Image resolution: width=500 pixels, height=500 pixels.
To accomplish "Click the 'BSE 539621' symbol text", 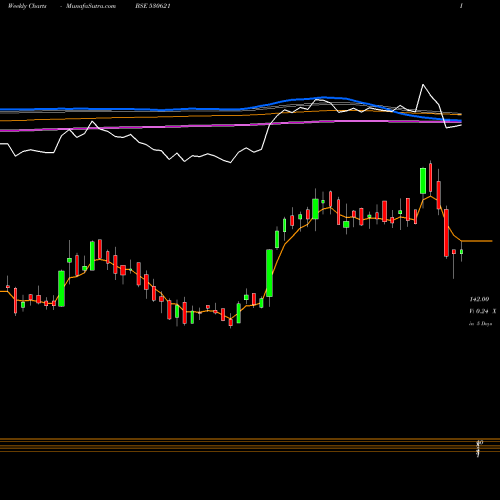I will tap(153, 6).
